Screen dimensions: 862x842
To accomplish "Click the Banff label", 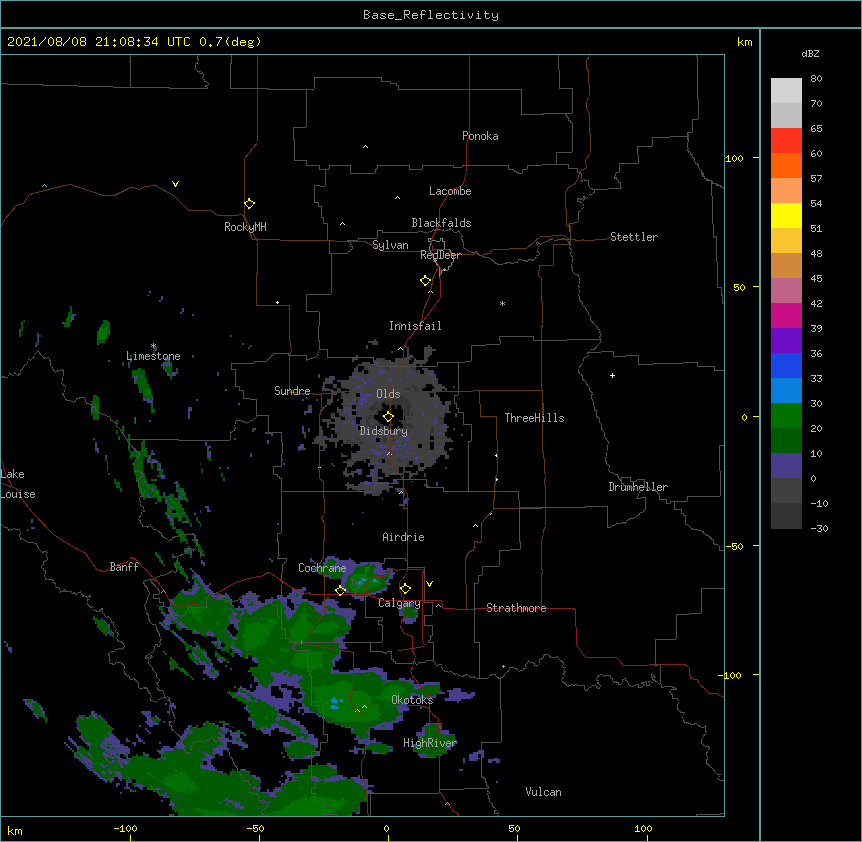I will [x=124, y=567].
